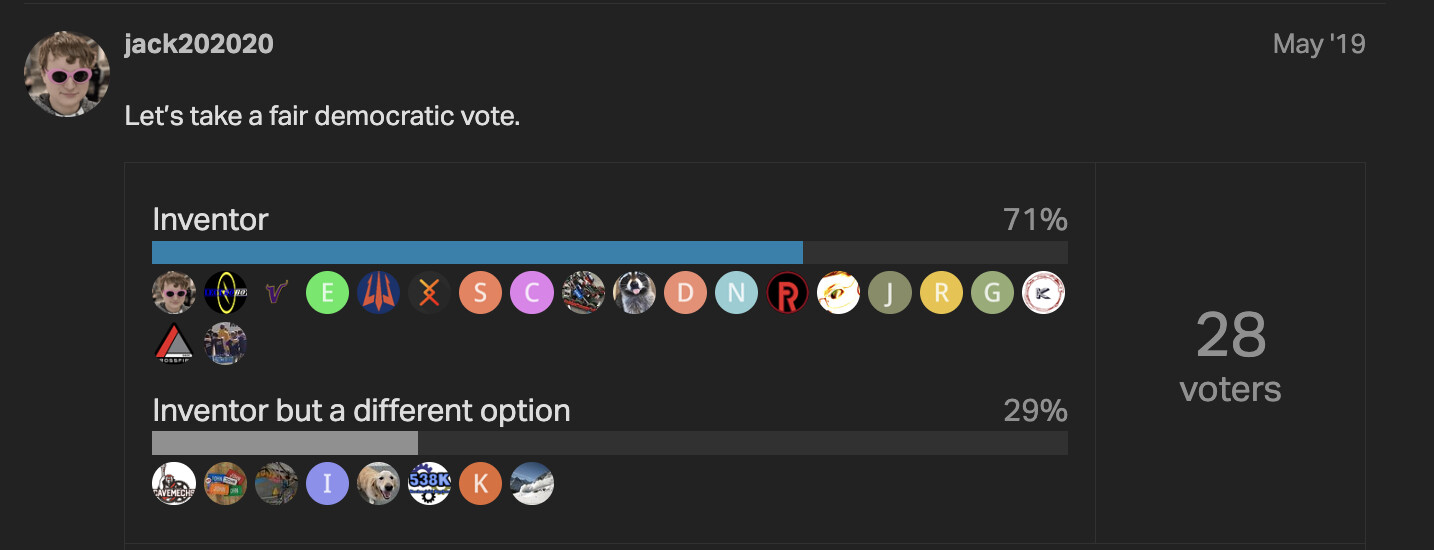
Task: Click the golden dog voter avatar
Action: (378, 483)
